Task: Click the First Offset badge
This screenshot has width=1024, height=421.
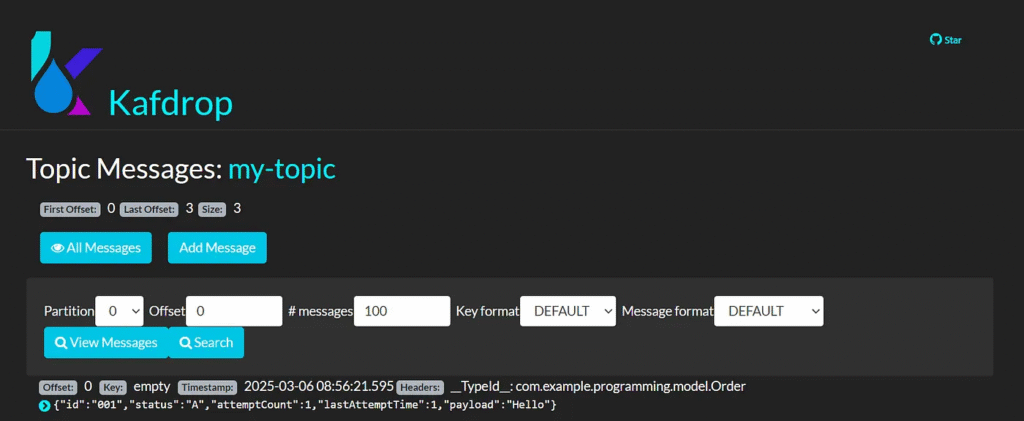Action: point(70,209)
